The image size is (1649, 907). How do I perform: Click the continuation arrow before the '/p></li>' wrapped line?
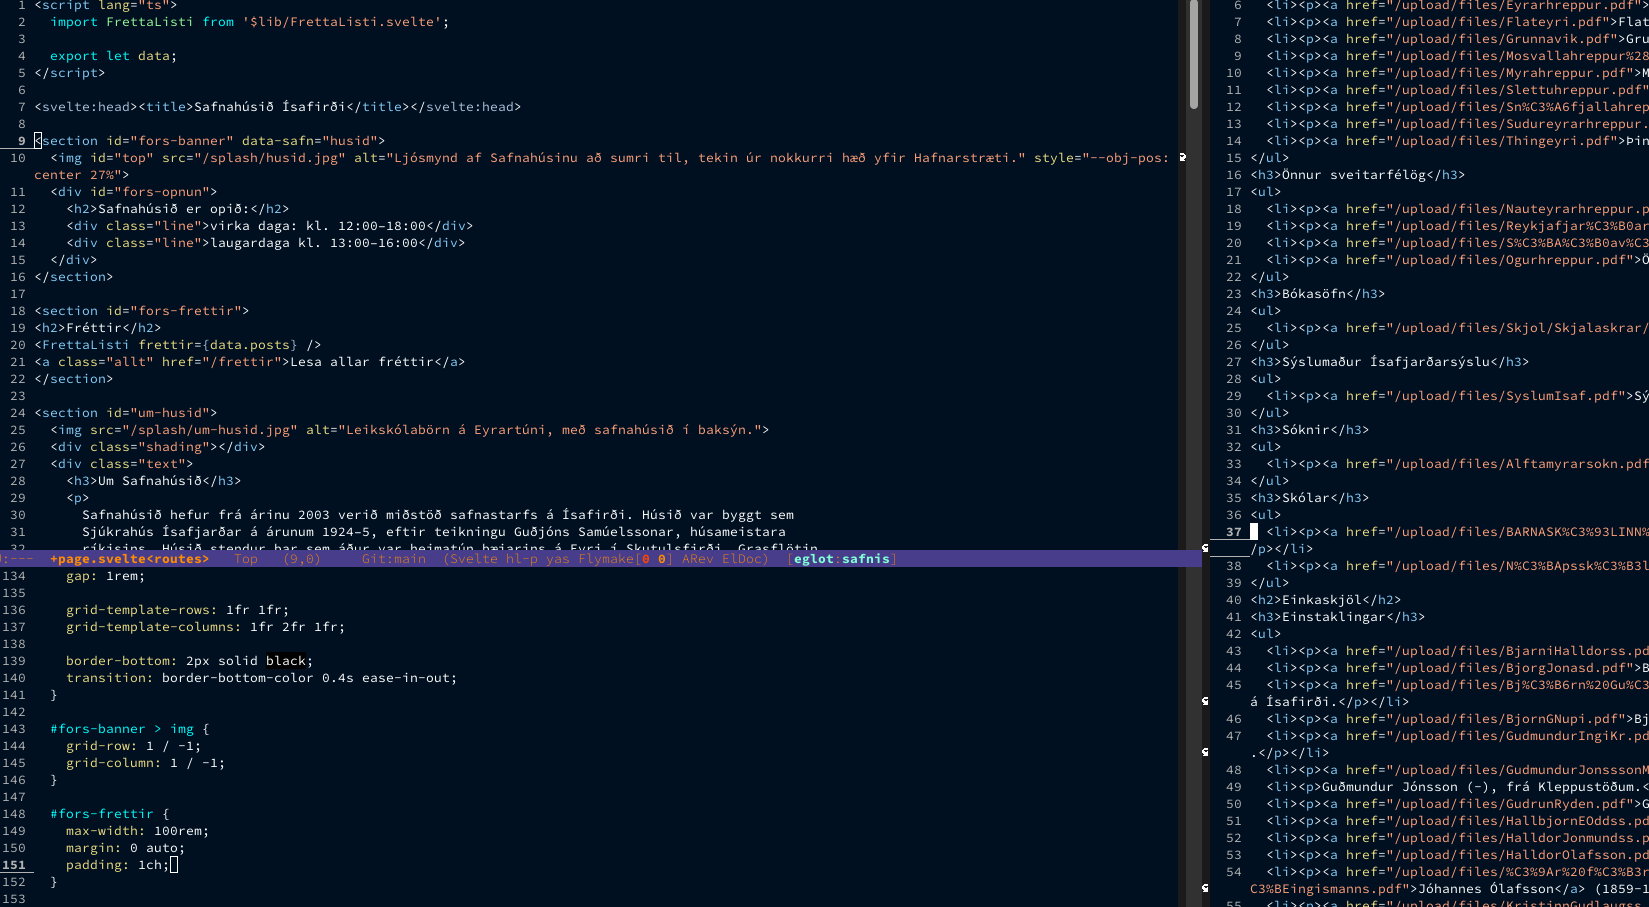coord(1205,548)
